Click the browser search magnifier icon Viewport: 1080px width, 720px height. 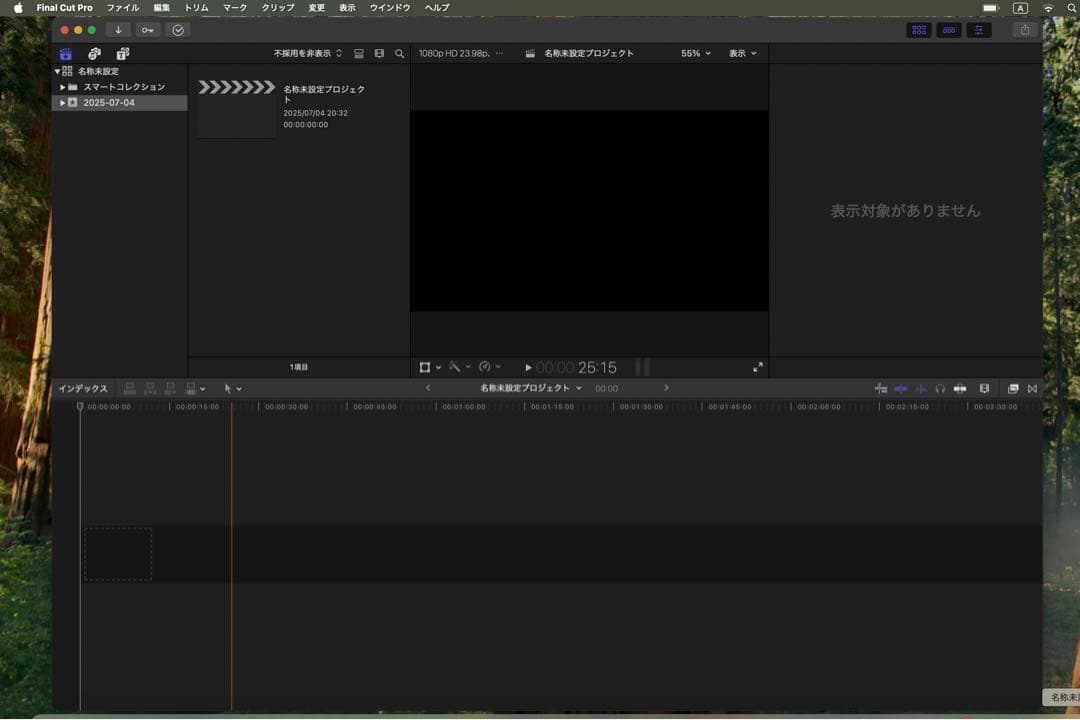tap(399, 54)
